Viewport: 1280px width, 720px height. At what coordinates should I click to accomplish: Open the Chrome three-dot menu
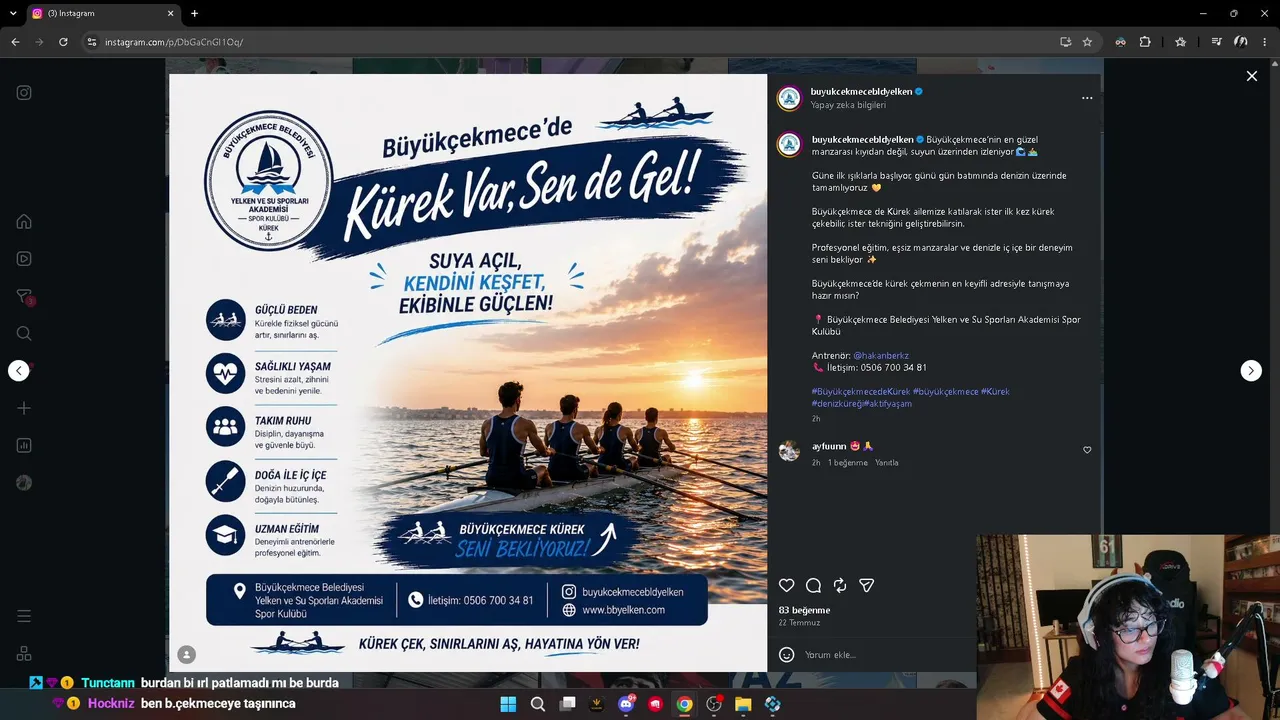(x=1265, y=42)
